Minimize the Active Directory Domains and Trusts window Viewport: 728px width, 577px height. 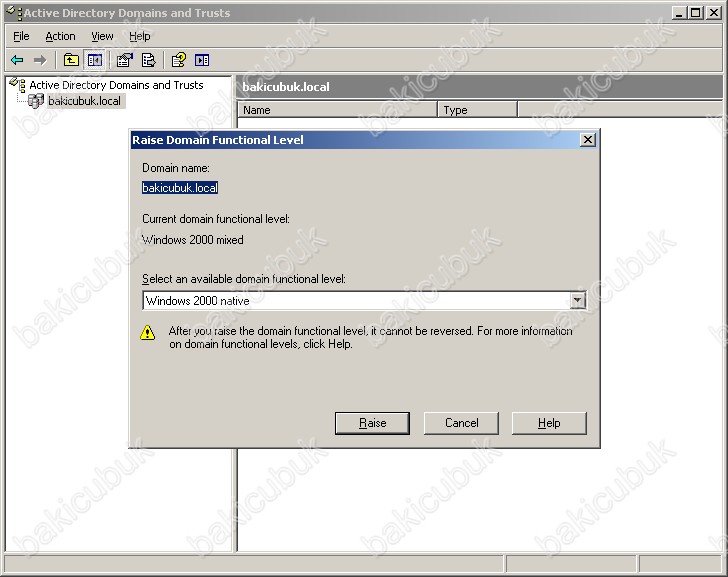(x=679, y=13)
